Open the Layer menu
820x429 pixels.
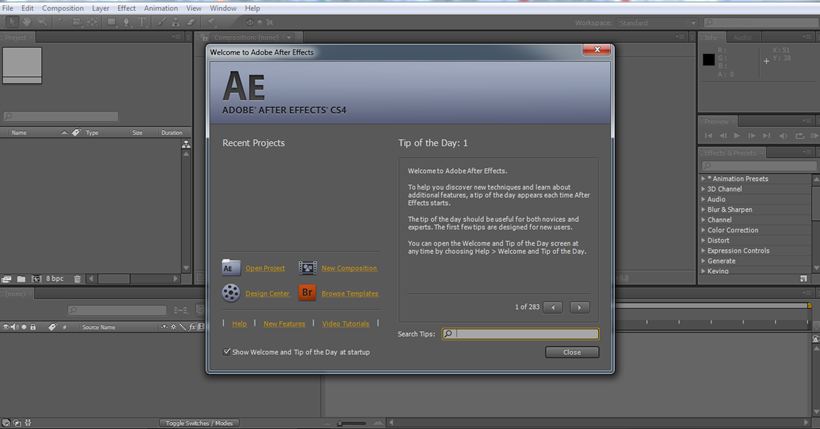tap(100, 8)
